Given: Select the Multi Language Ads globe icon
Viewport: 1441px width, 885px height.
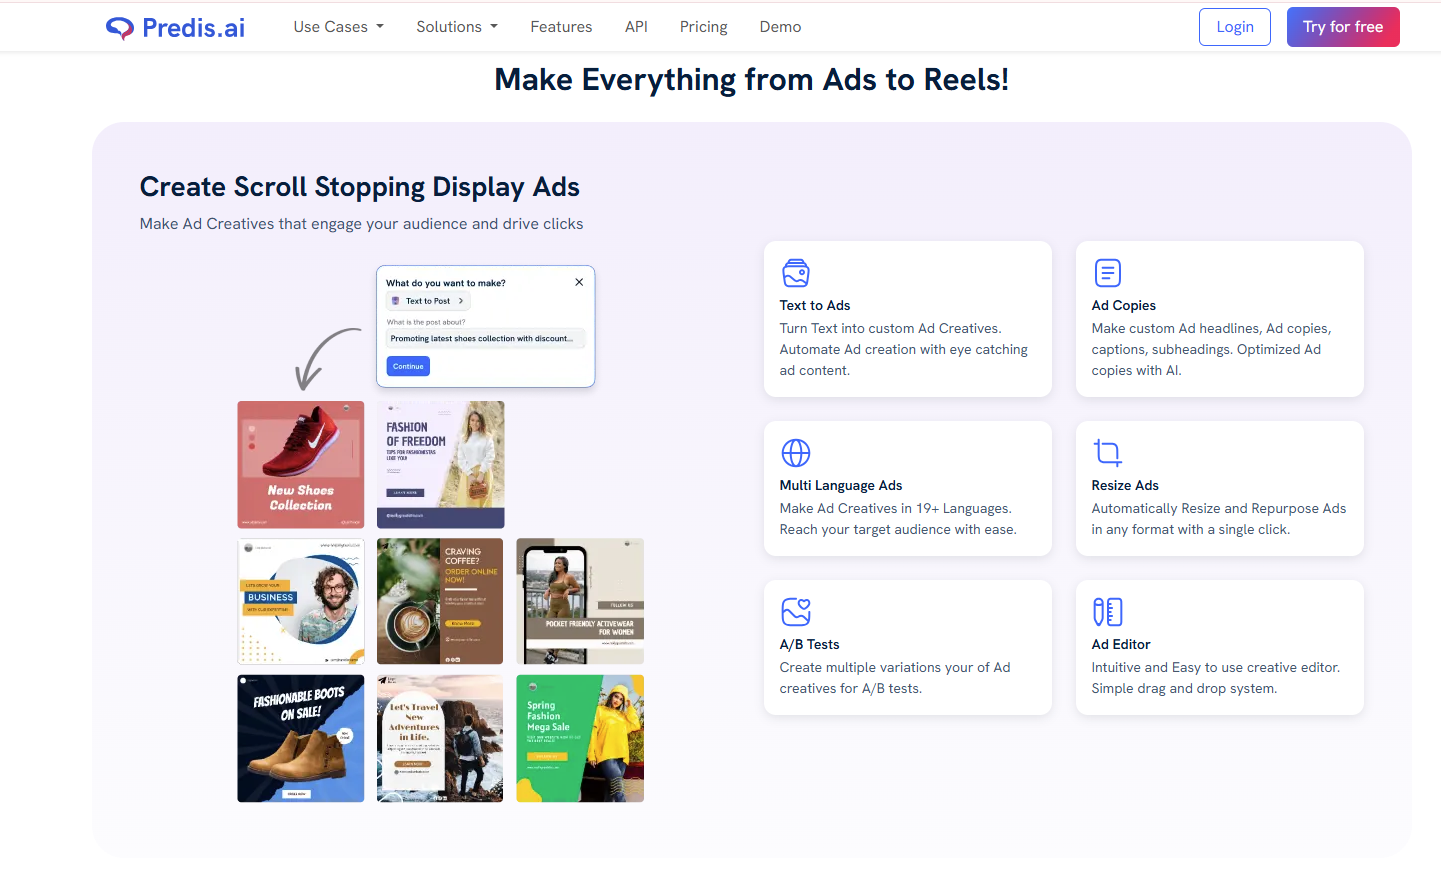Looking at the screenshot, I should pos(796,453).
